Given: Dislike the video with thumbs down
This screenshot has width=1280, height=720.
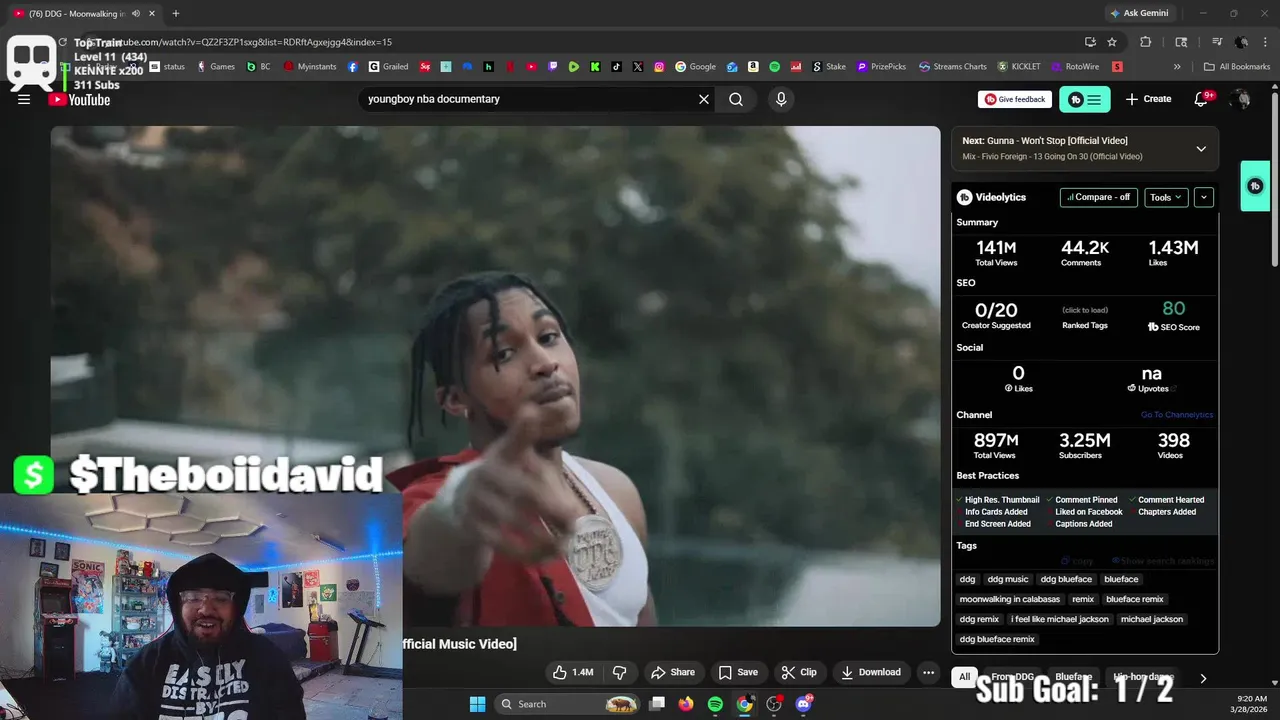Looking at the screenshot, I should click(x=620, y=672).
